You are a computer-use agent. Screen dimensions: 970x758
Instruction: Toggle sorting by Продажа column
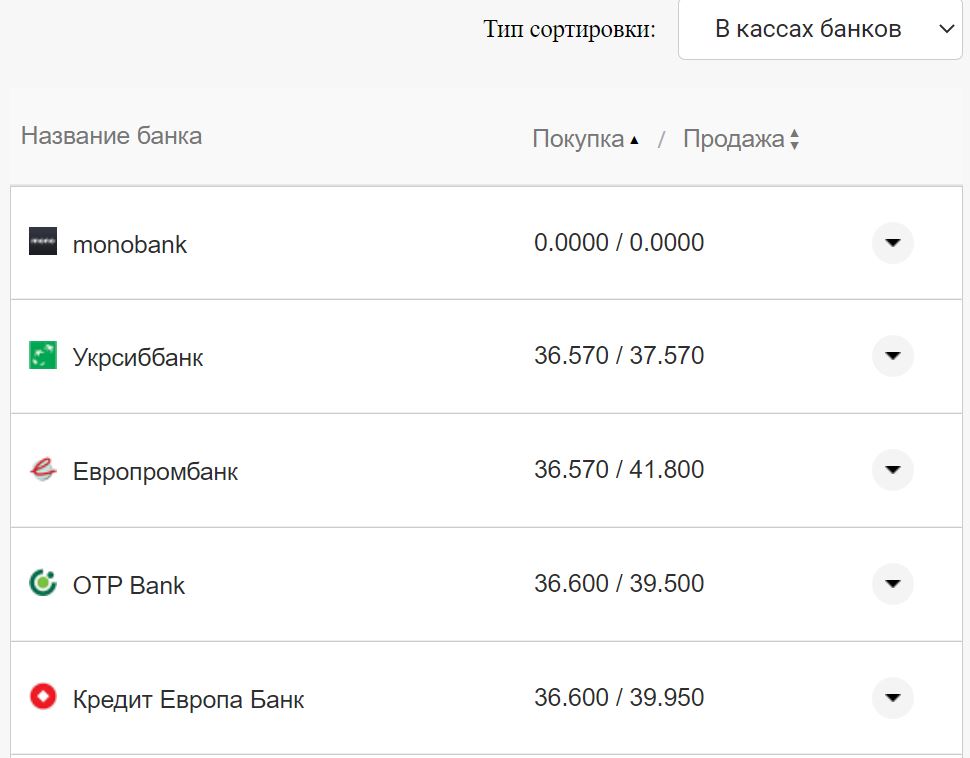click(733, 139)
